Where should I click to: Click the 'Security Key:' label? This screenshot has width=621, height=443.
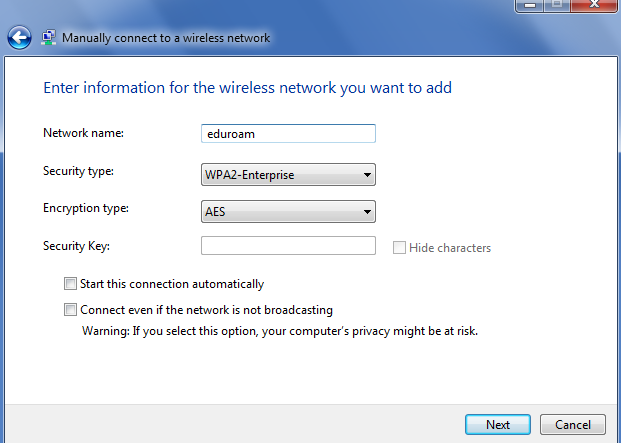(76, 246)
